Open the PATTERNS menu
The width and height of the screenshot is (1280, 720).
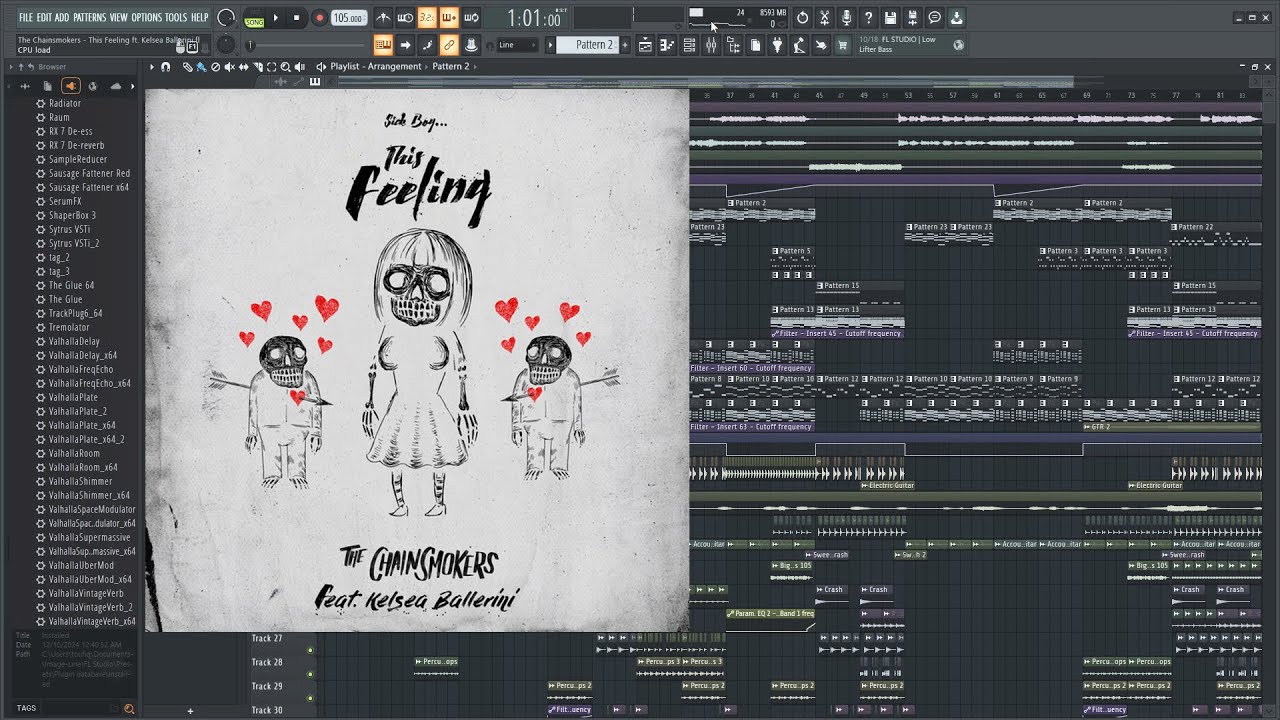click(x=90, y=18)
